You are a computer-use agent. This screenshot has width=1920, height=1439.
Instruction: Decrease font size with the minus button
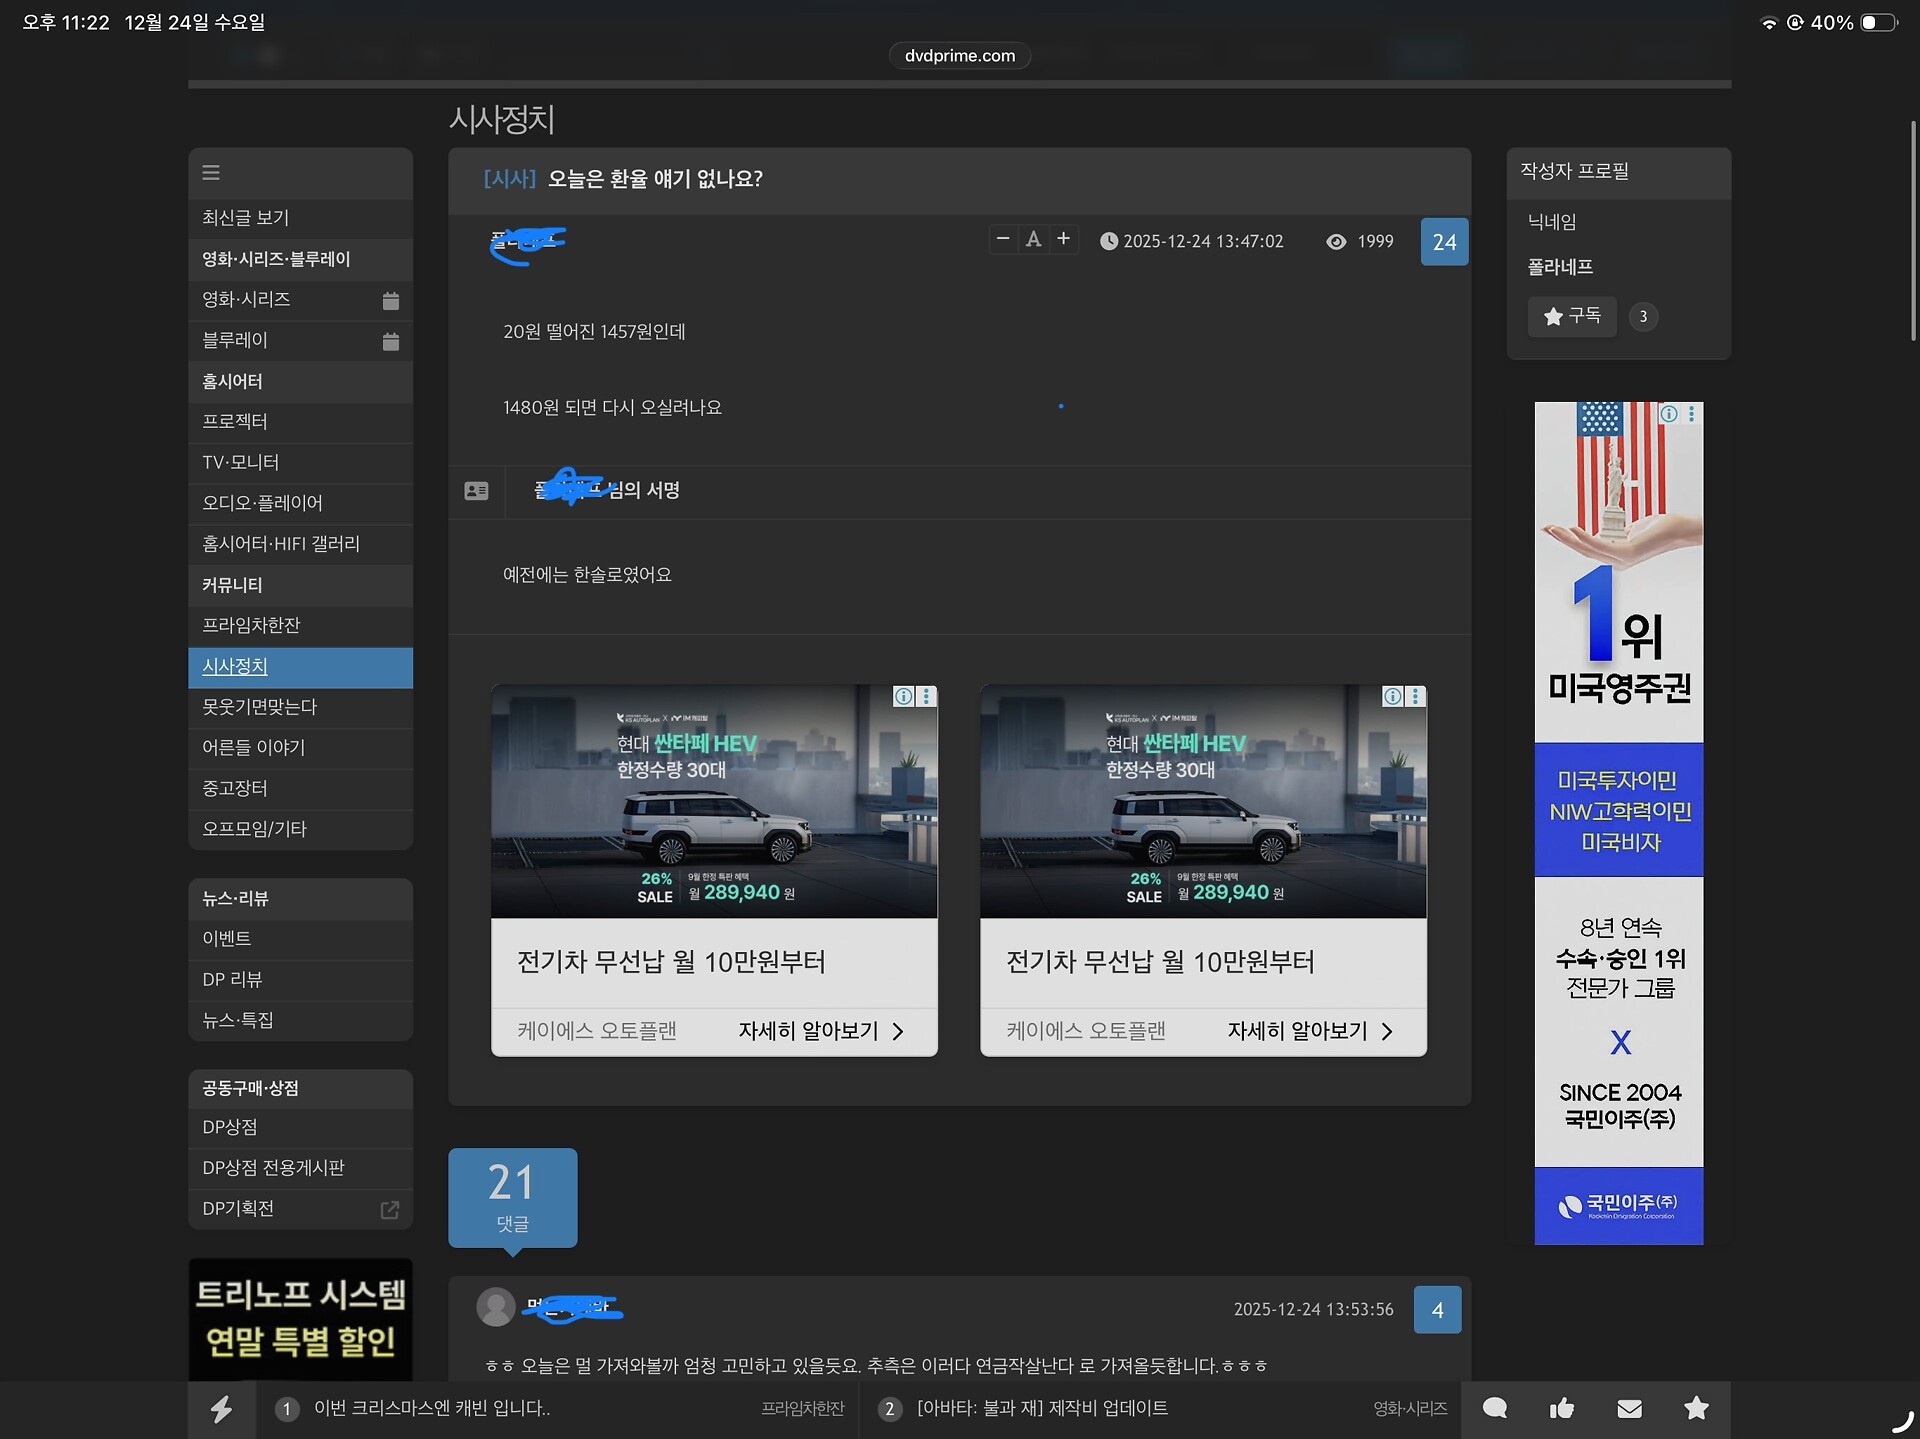(1003, 239)
